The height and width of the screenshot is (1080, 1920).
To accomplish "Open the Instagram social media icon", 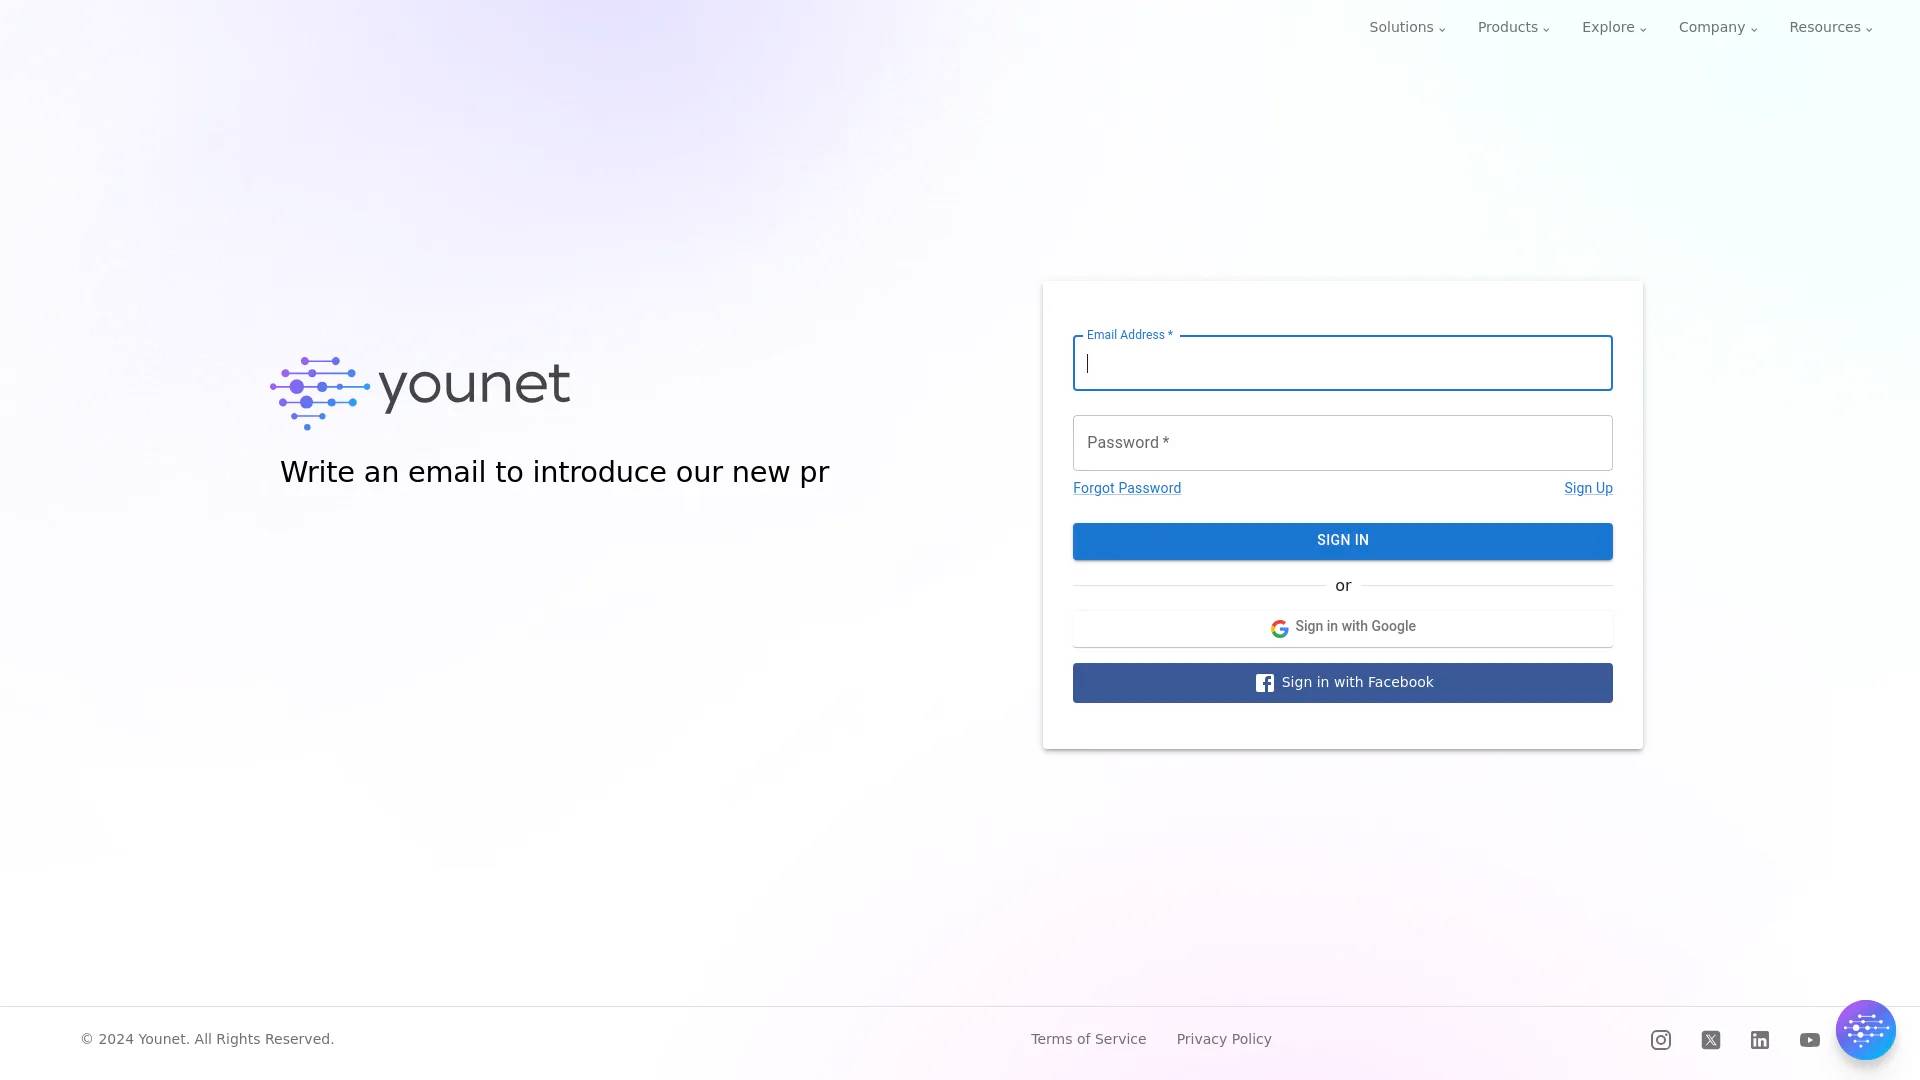I will 1660,1039.
